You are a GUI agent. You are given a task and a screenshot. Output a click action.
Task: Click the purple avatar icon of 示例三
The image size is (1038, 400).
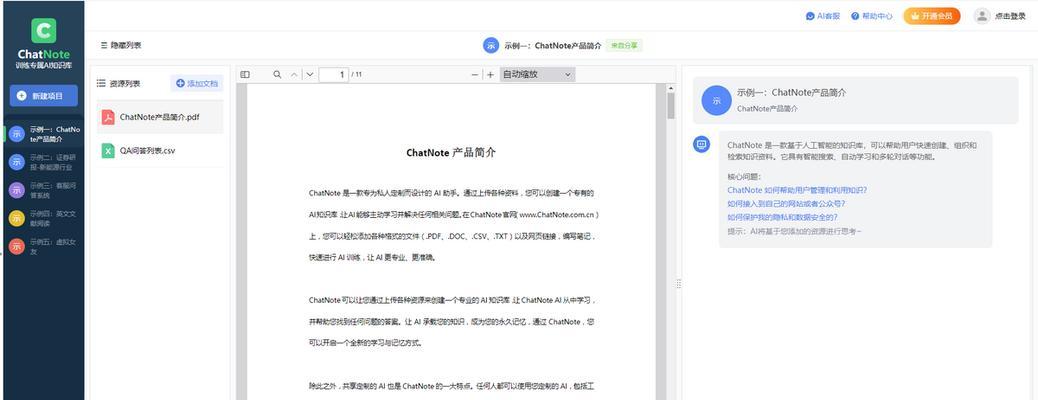click(17, 191)
